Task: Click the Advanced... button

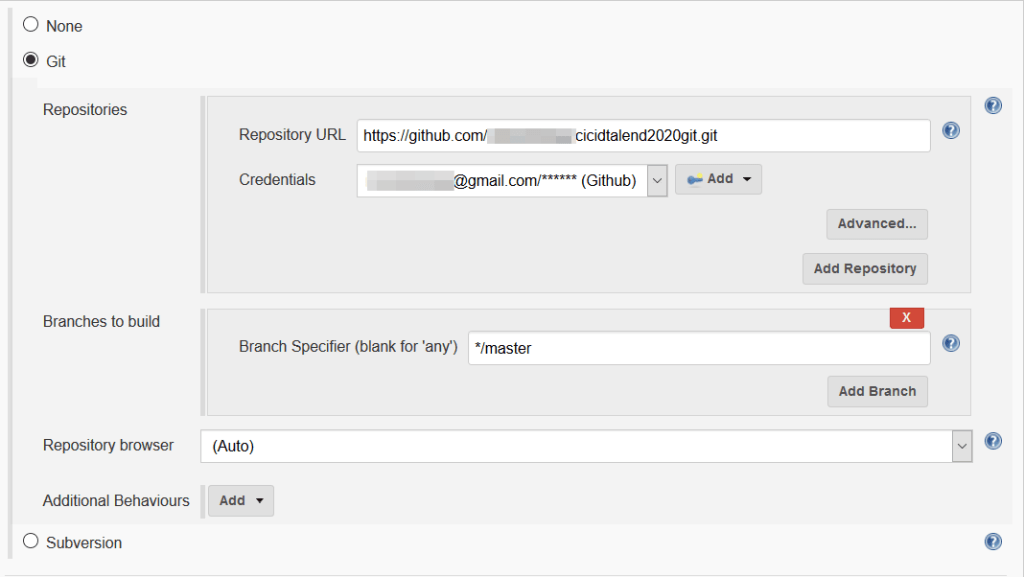Action: pyautogui.click(x=876, y=224)
